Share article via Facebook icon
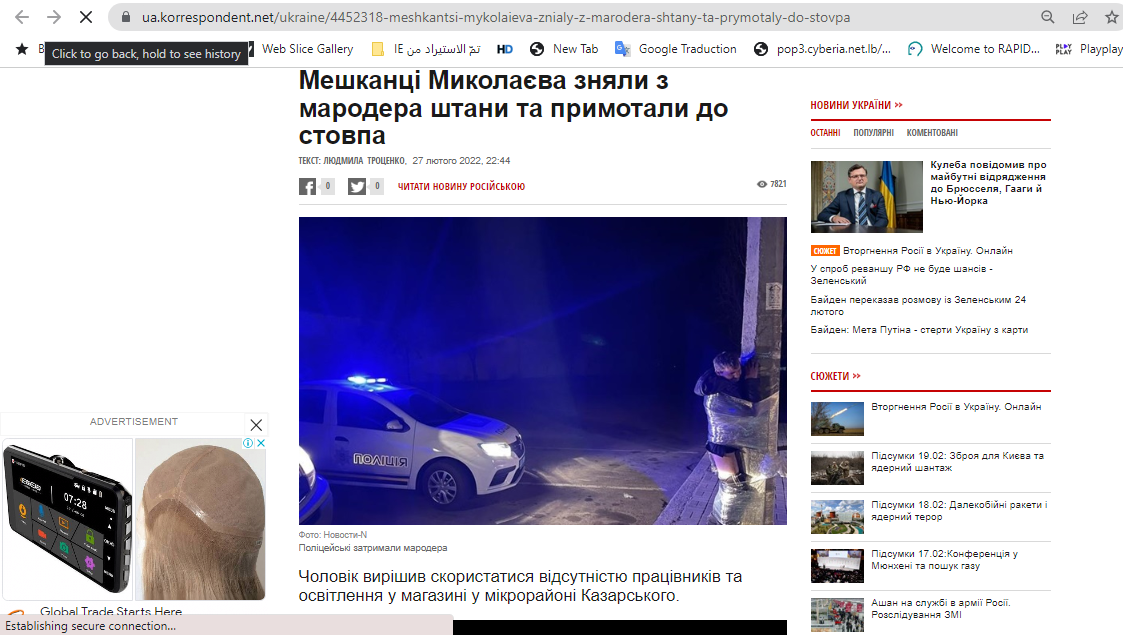Screen dimensions: 1123x635 [307, 187]
